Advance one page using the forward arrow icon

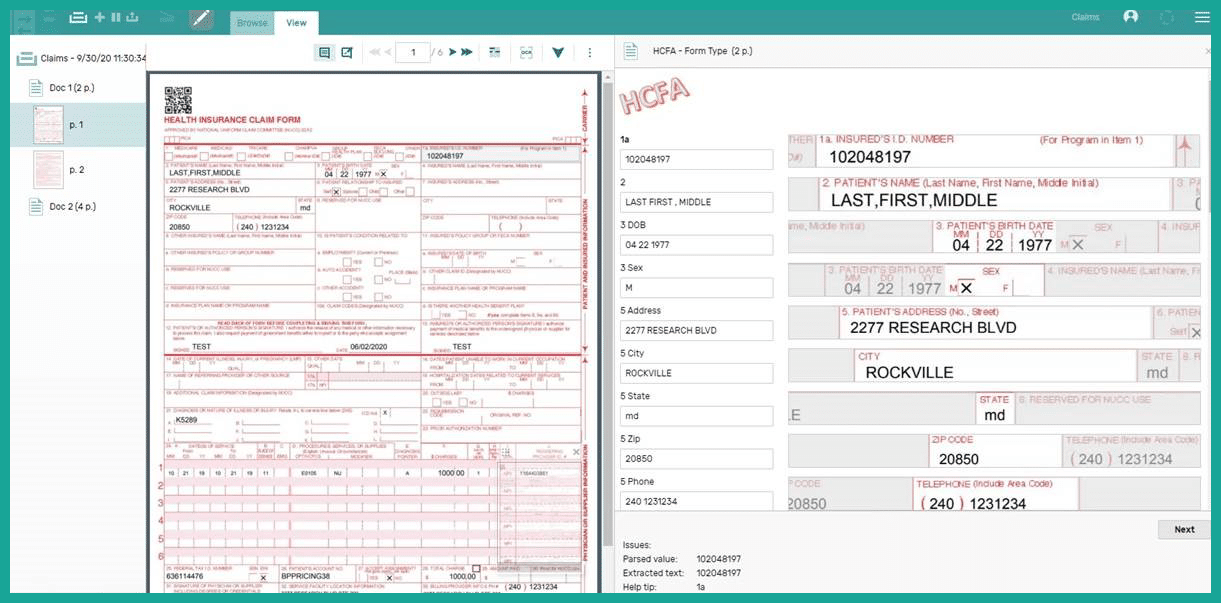point(451,51)
